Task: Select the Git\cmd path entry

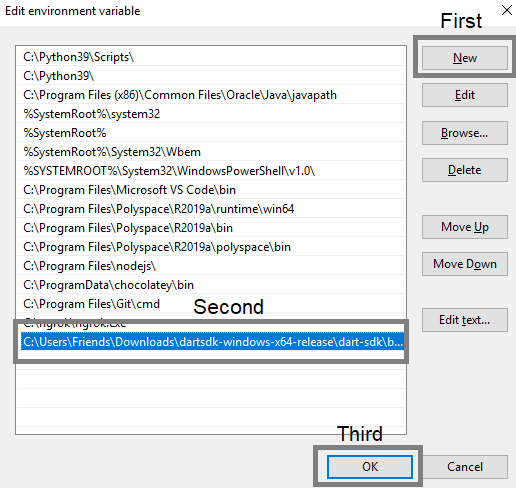Action: click(211, 304)
